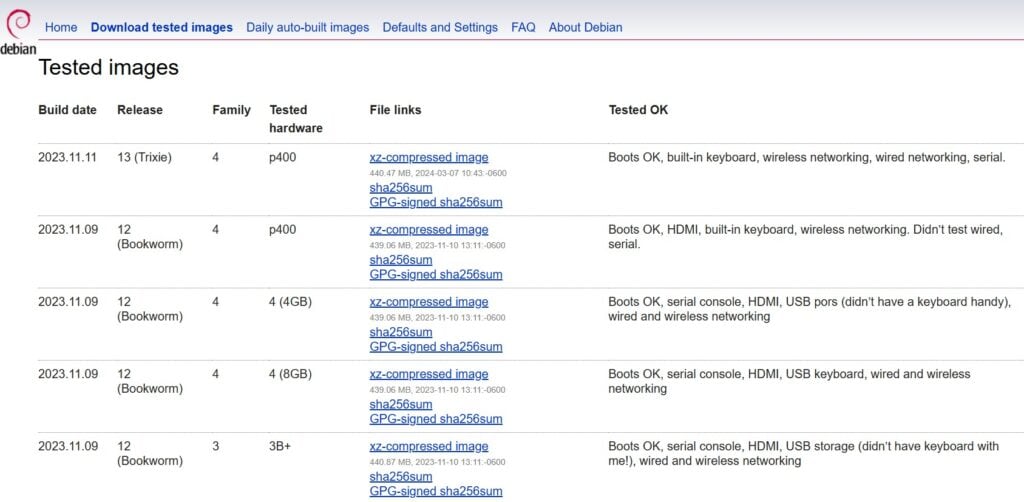Screen dimensions: 1024x502
Task: Select the 4 (8GB) hardware cell
Action: [290, 374]
